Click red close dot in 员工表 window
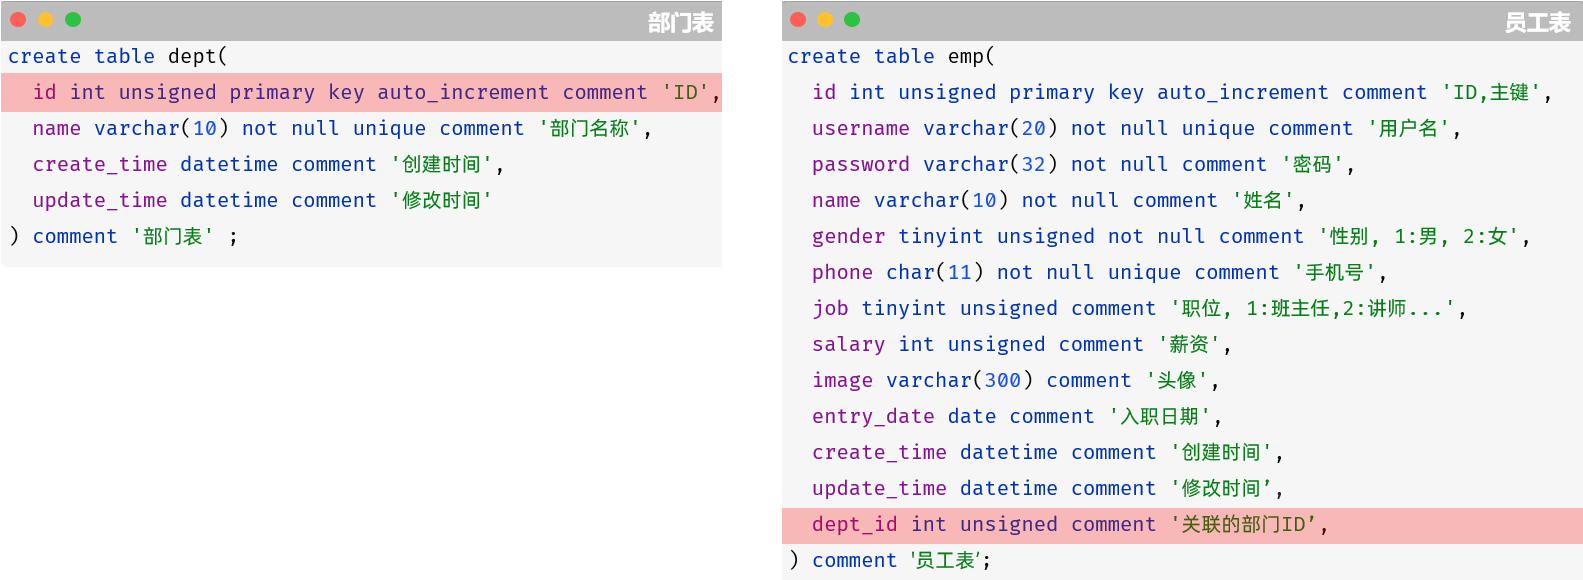Viewport: 1583px width, 580px height. point(798,19)
